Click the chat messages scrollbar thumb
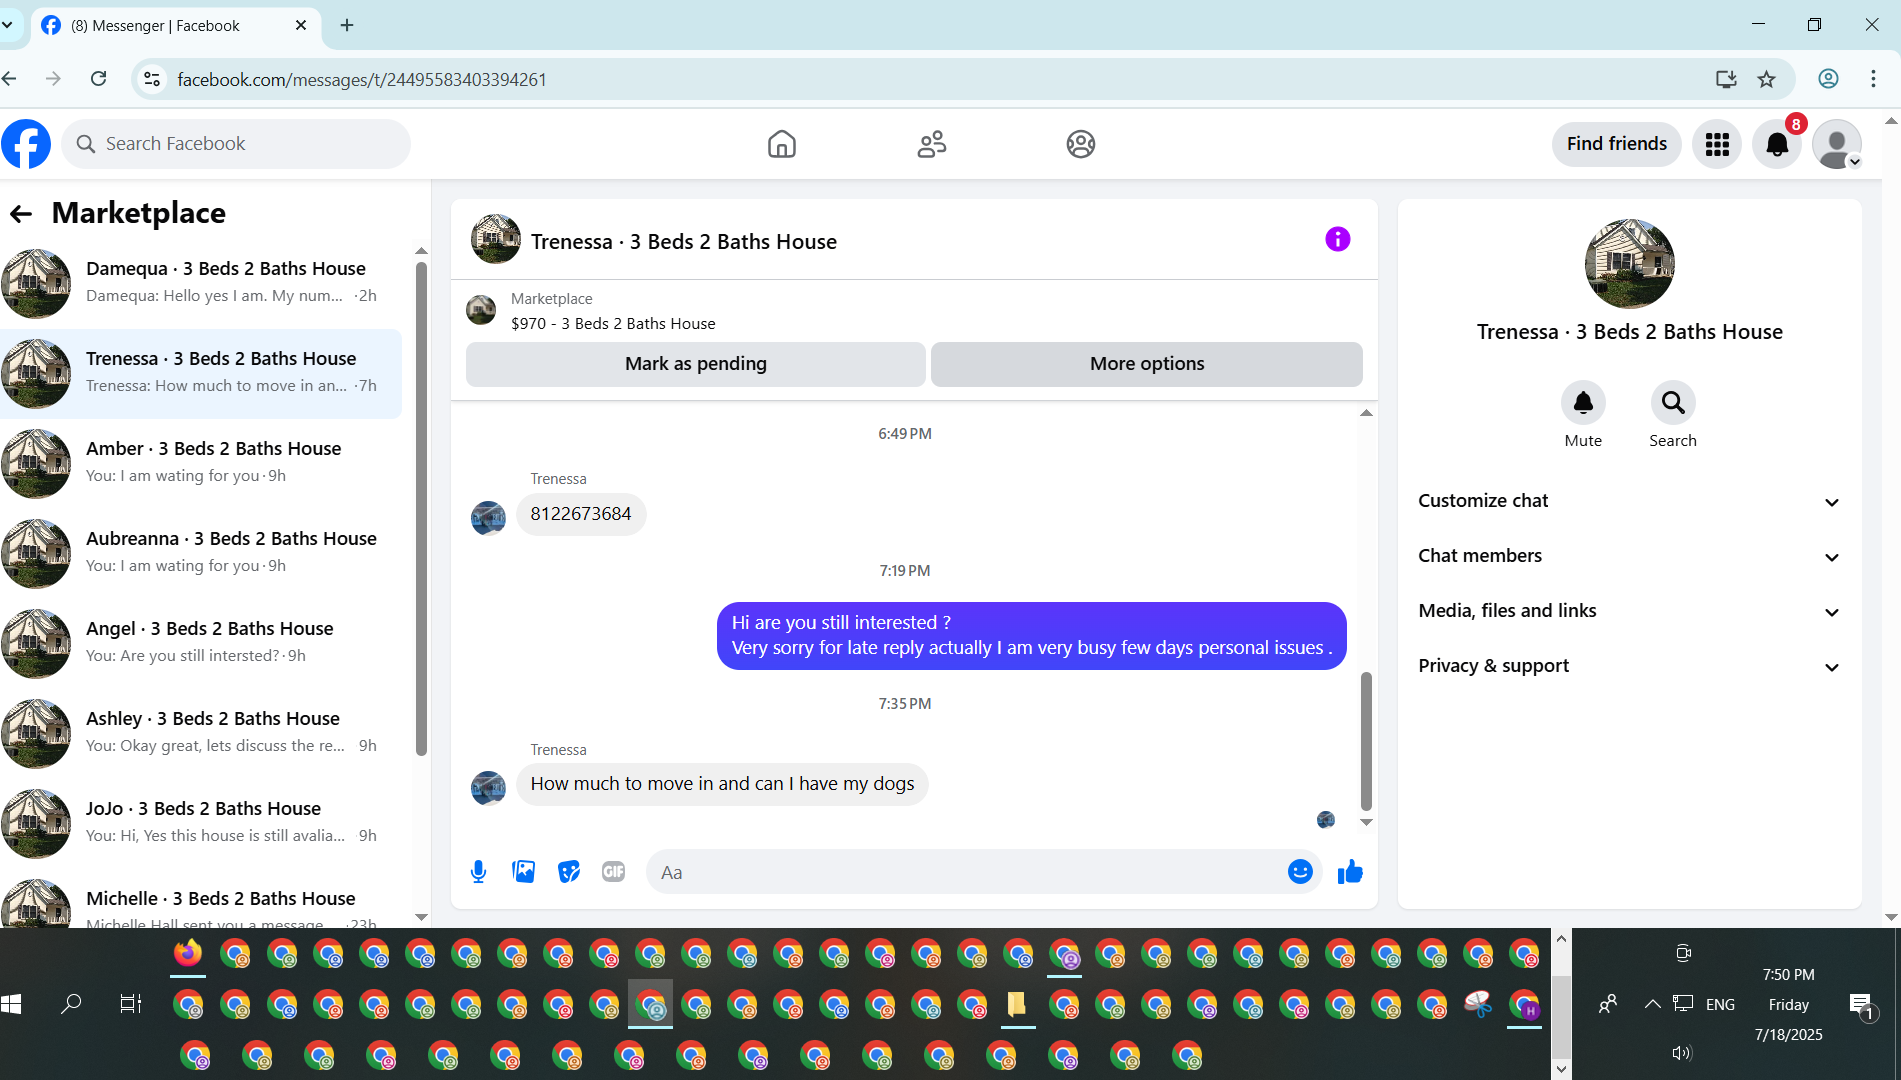This screenshot has width=1901, height=1080. tap(1366, 741)
